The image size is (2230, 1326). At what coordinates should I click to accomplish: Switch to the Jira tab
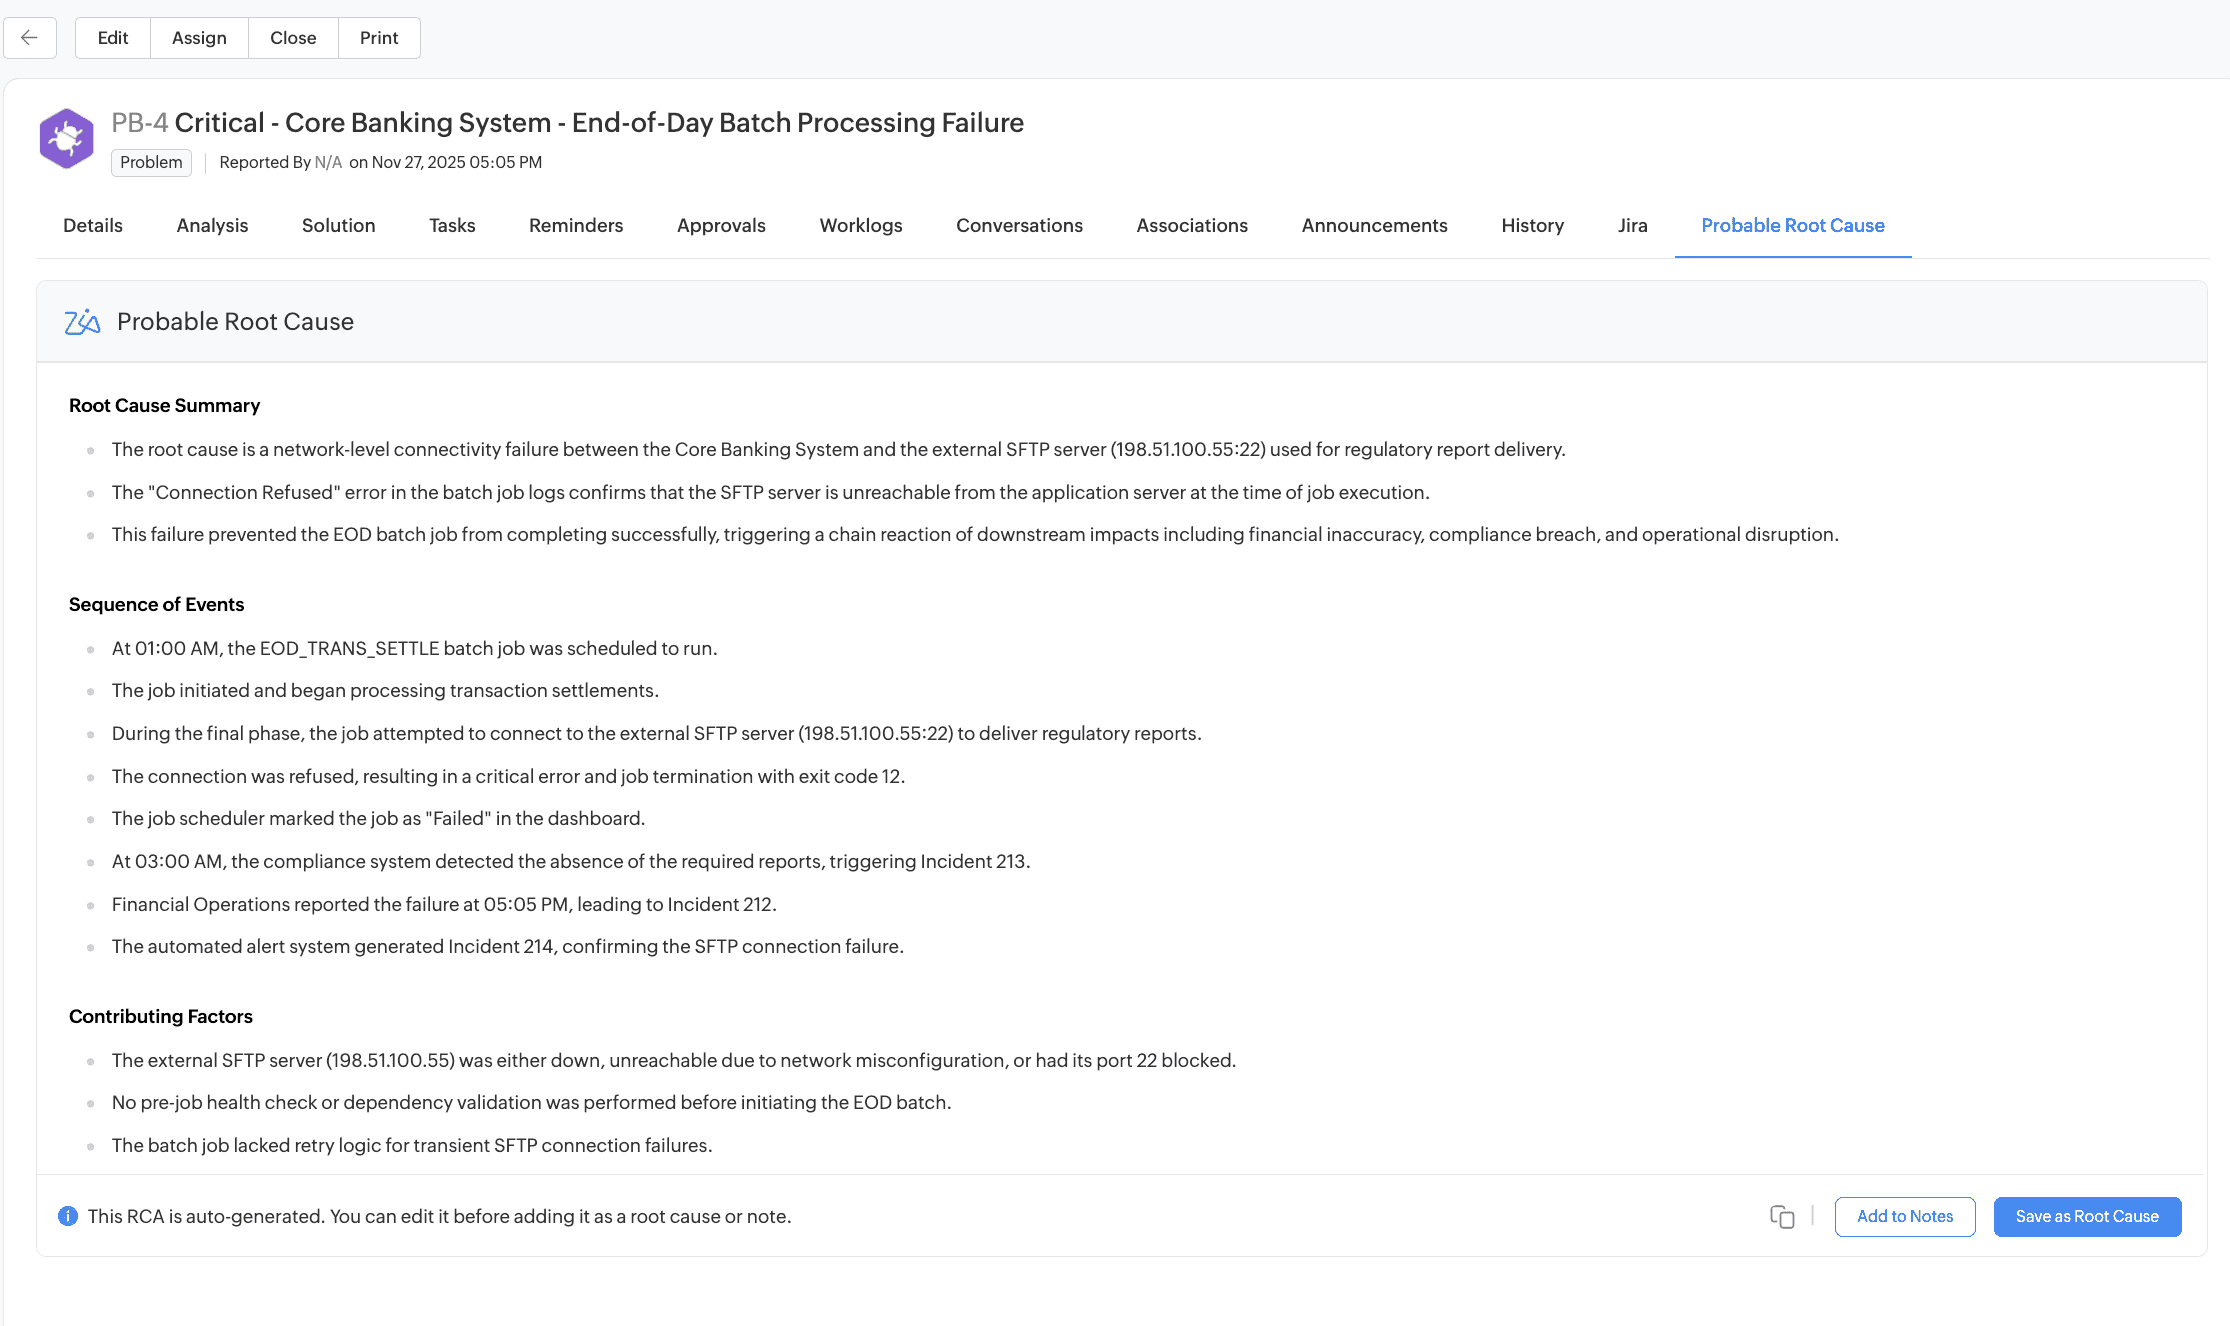1632,225
